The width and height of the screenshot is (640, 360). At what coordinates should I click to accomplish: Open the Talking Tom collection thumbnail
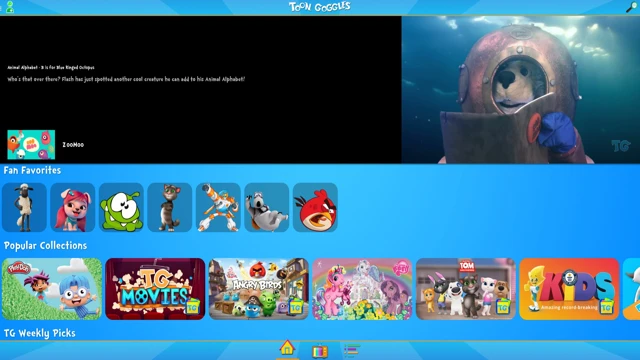466,289
